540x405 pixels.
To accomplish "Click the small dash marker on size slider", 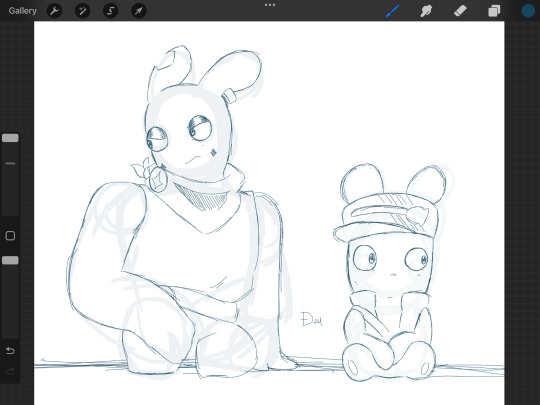I will point(10,163).
